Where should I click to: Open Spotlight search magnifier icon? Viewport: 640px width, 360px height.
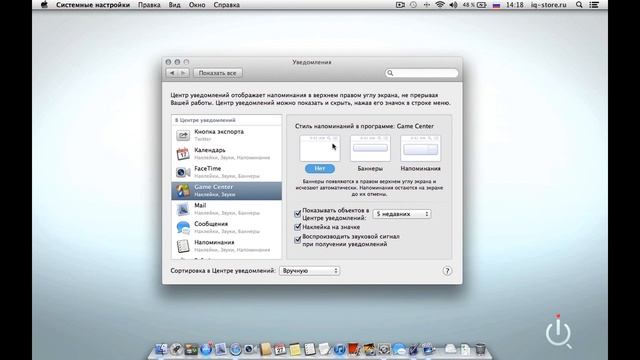pyautogui.click(x=579, y=5)
